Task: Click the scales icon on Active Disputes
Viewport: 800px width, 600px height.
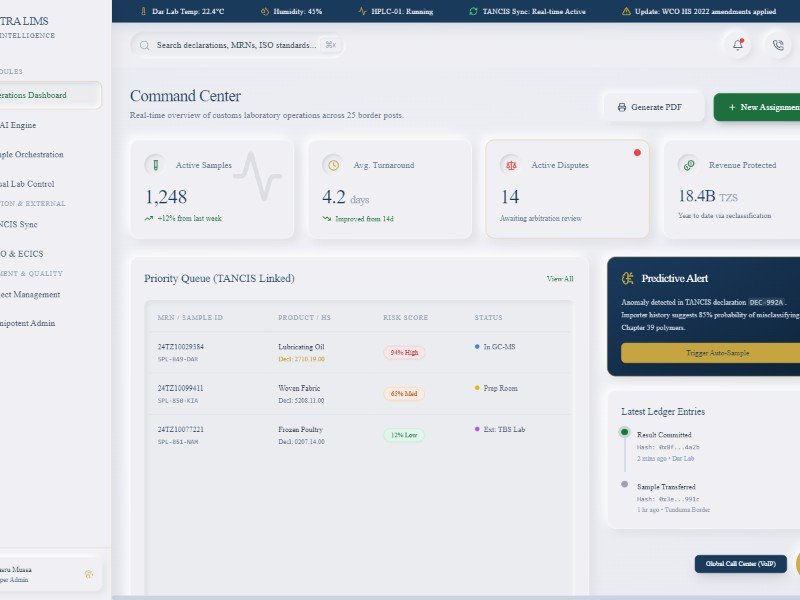Action: pyautogui.click(x=511, y=165)
